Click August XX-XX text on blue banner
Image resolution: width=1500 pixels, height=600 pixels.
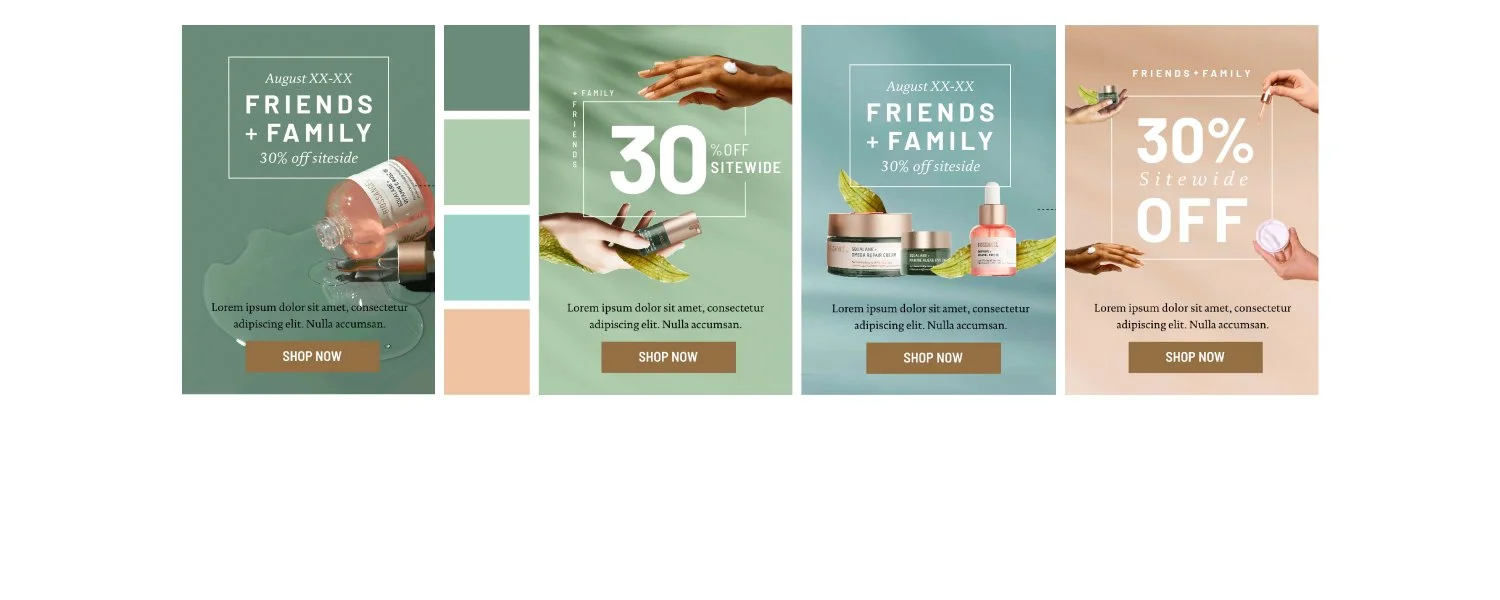click(x=930, y=87)
